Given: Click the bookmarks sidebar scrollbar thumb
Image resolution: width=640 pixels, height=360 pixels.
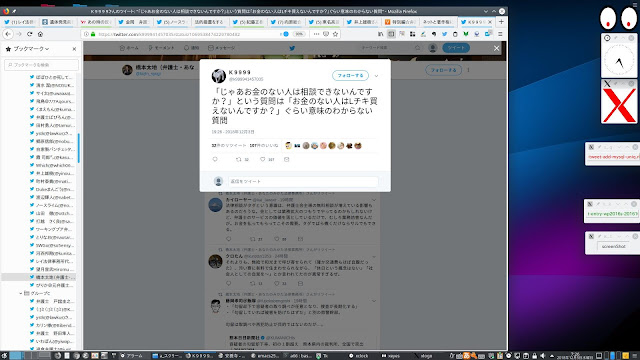Looking at the screenshot, I should point(78,148).
